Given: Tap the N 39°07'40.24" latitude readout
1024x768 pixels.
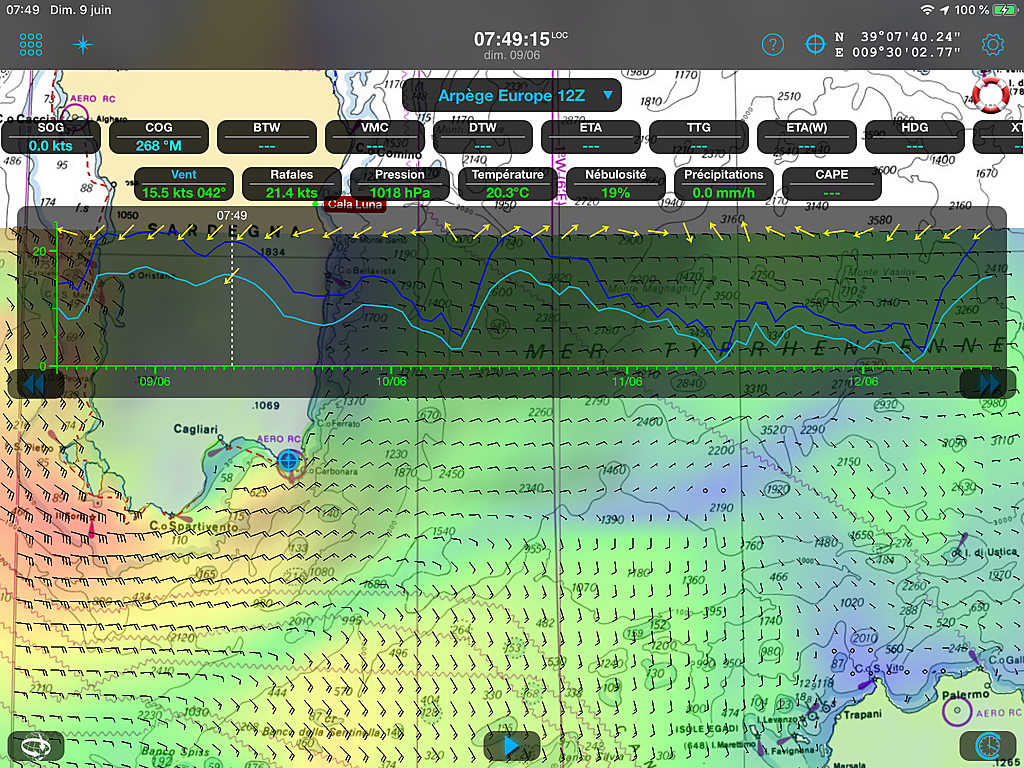Looking at the screenshot, I should click(897, 37).
